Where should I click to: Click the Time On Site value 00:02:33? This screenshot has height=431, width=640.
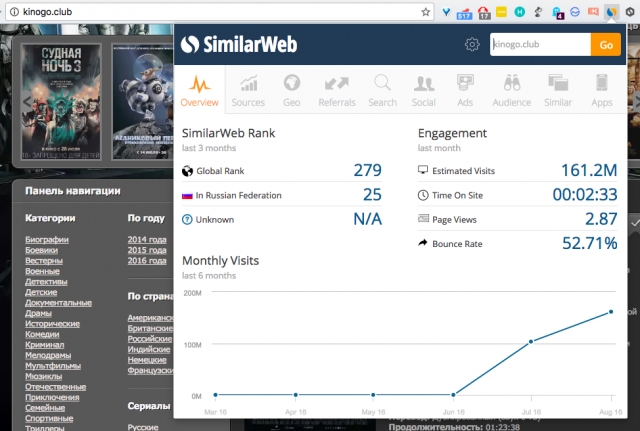coord(585,195)
